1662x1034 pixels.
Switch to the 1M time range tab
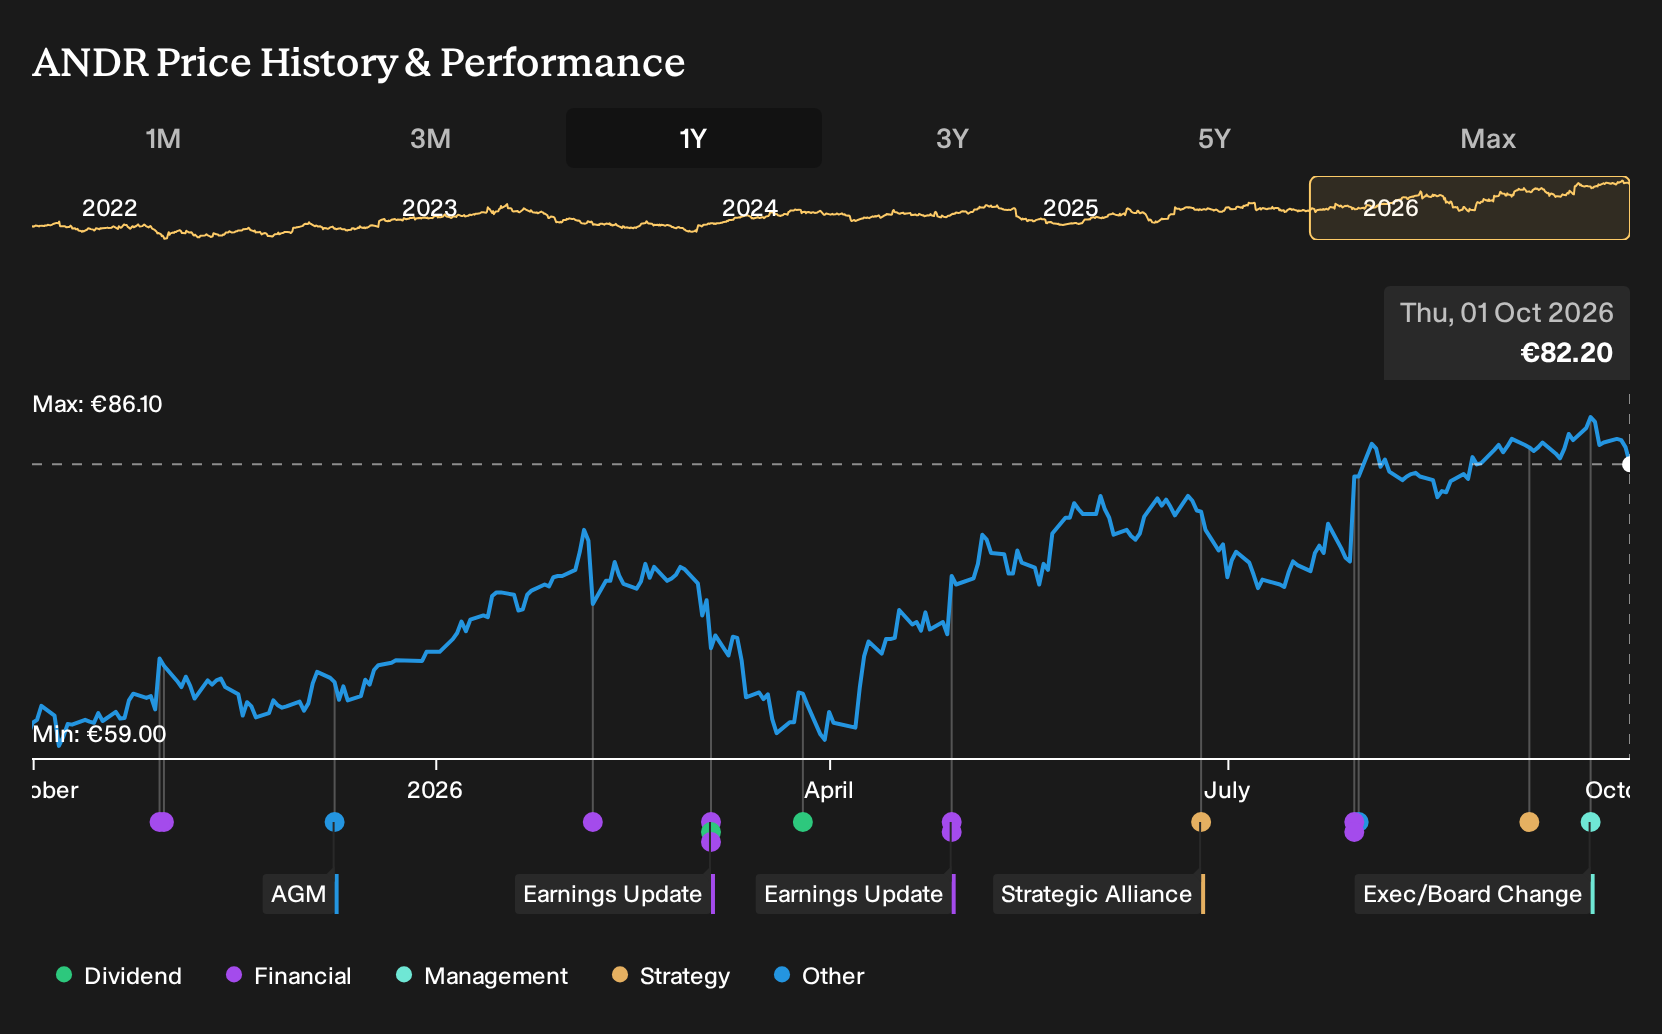pyautogui.click(x=163, y=138)
